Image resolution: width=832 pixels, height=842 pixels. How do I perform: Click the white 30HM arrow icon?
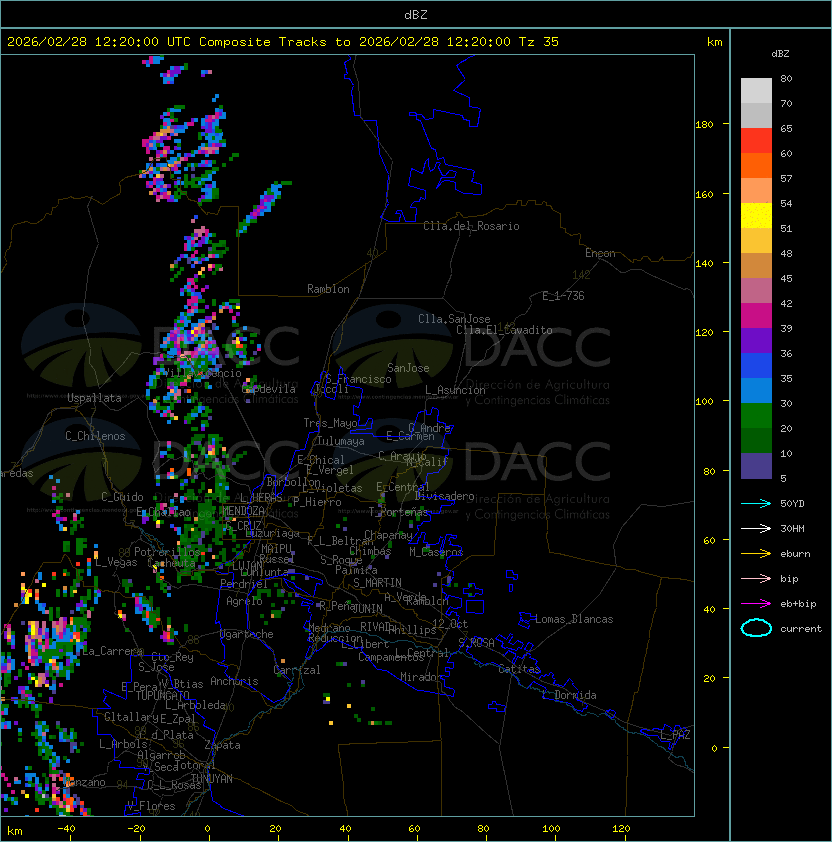coord(756,529)
